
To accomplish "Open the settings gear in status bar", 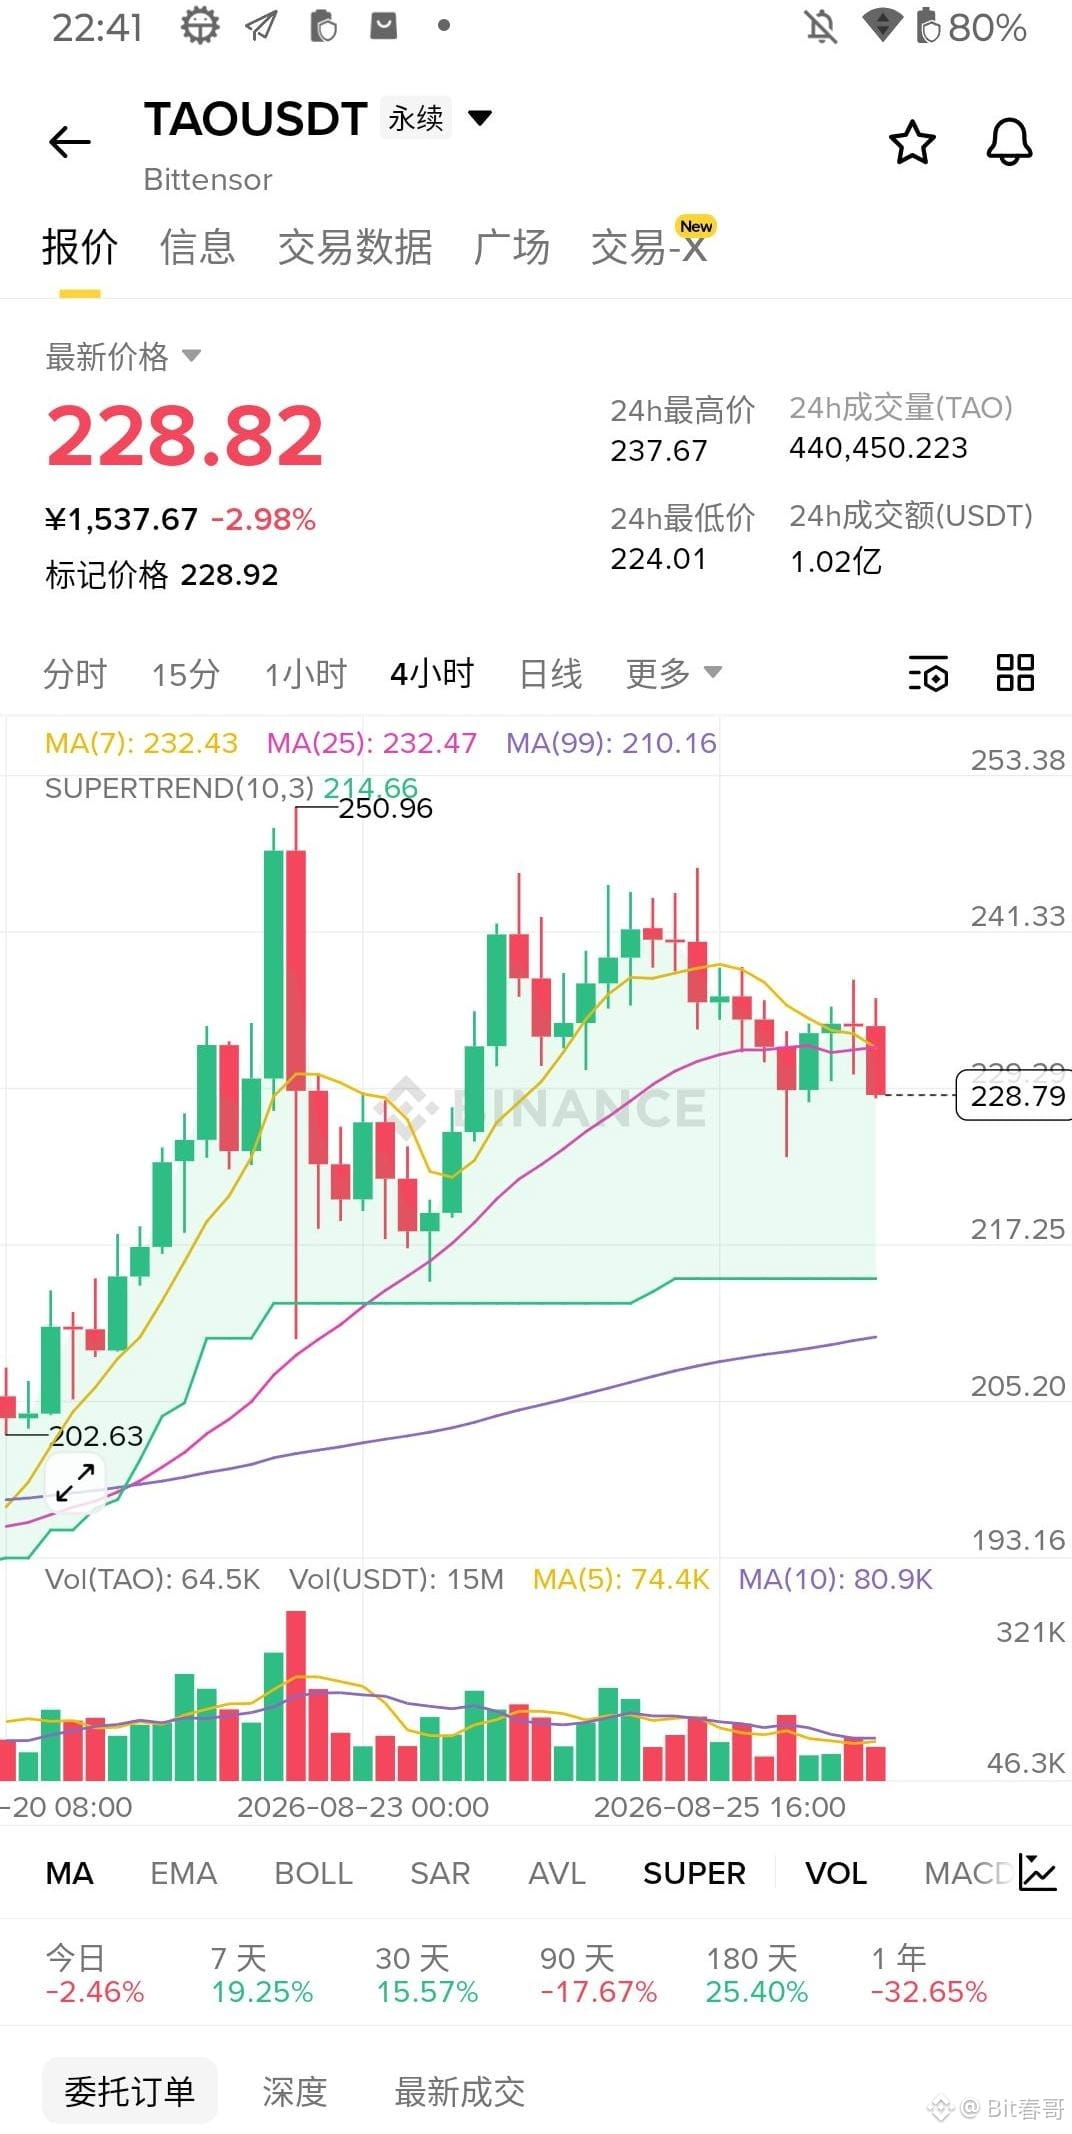I will click(x=199, y=26).
